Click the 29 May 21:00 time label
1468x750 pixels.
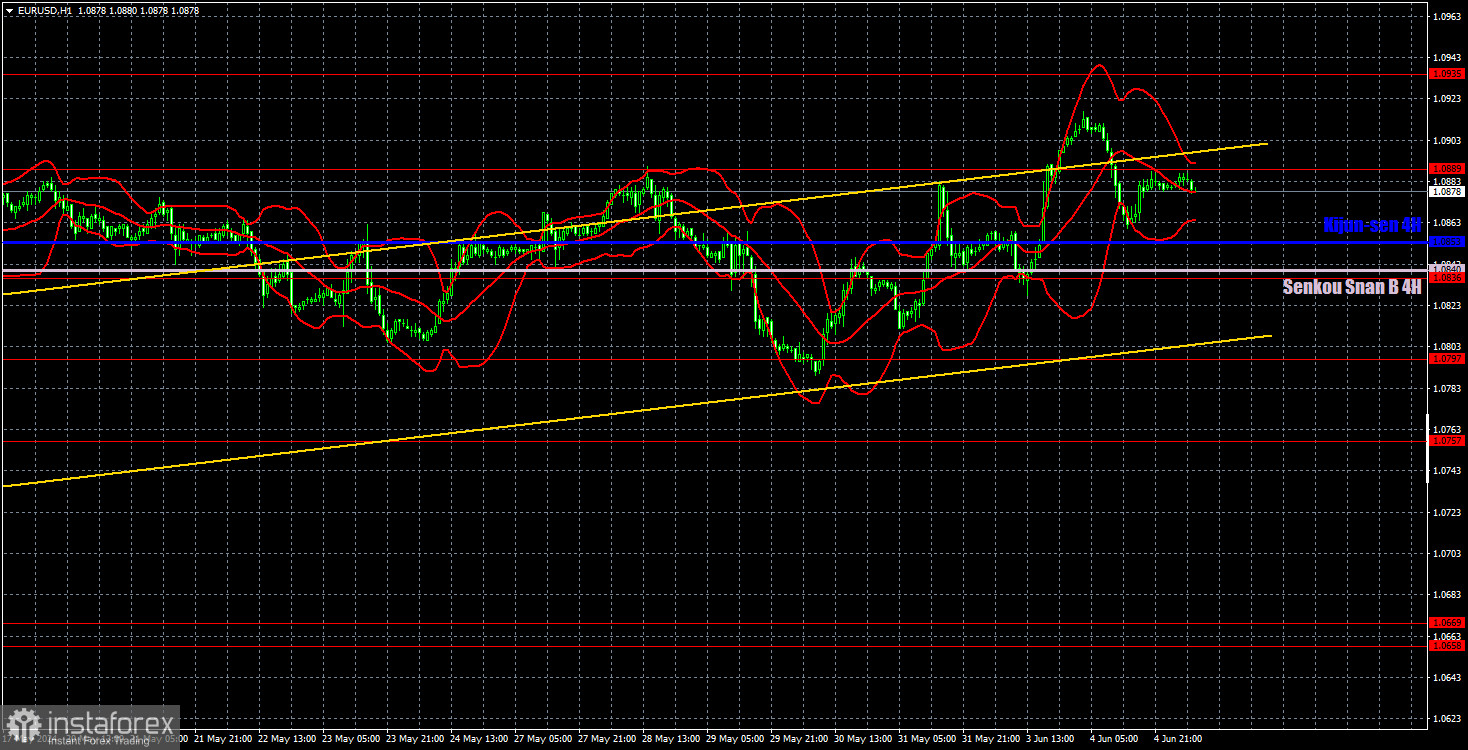(798, 739)
